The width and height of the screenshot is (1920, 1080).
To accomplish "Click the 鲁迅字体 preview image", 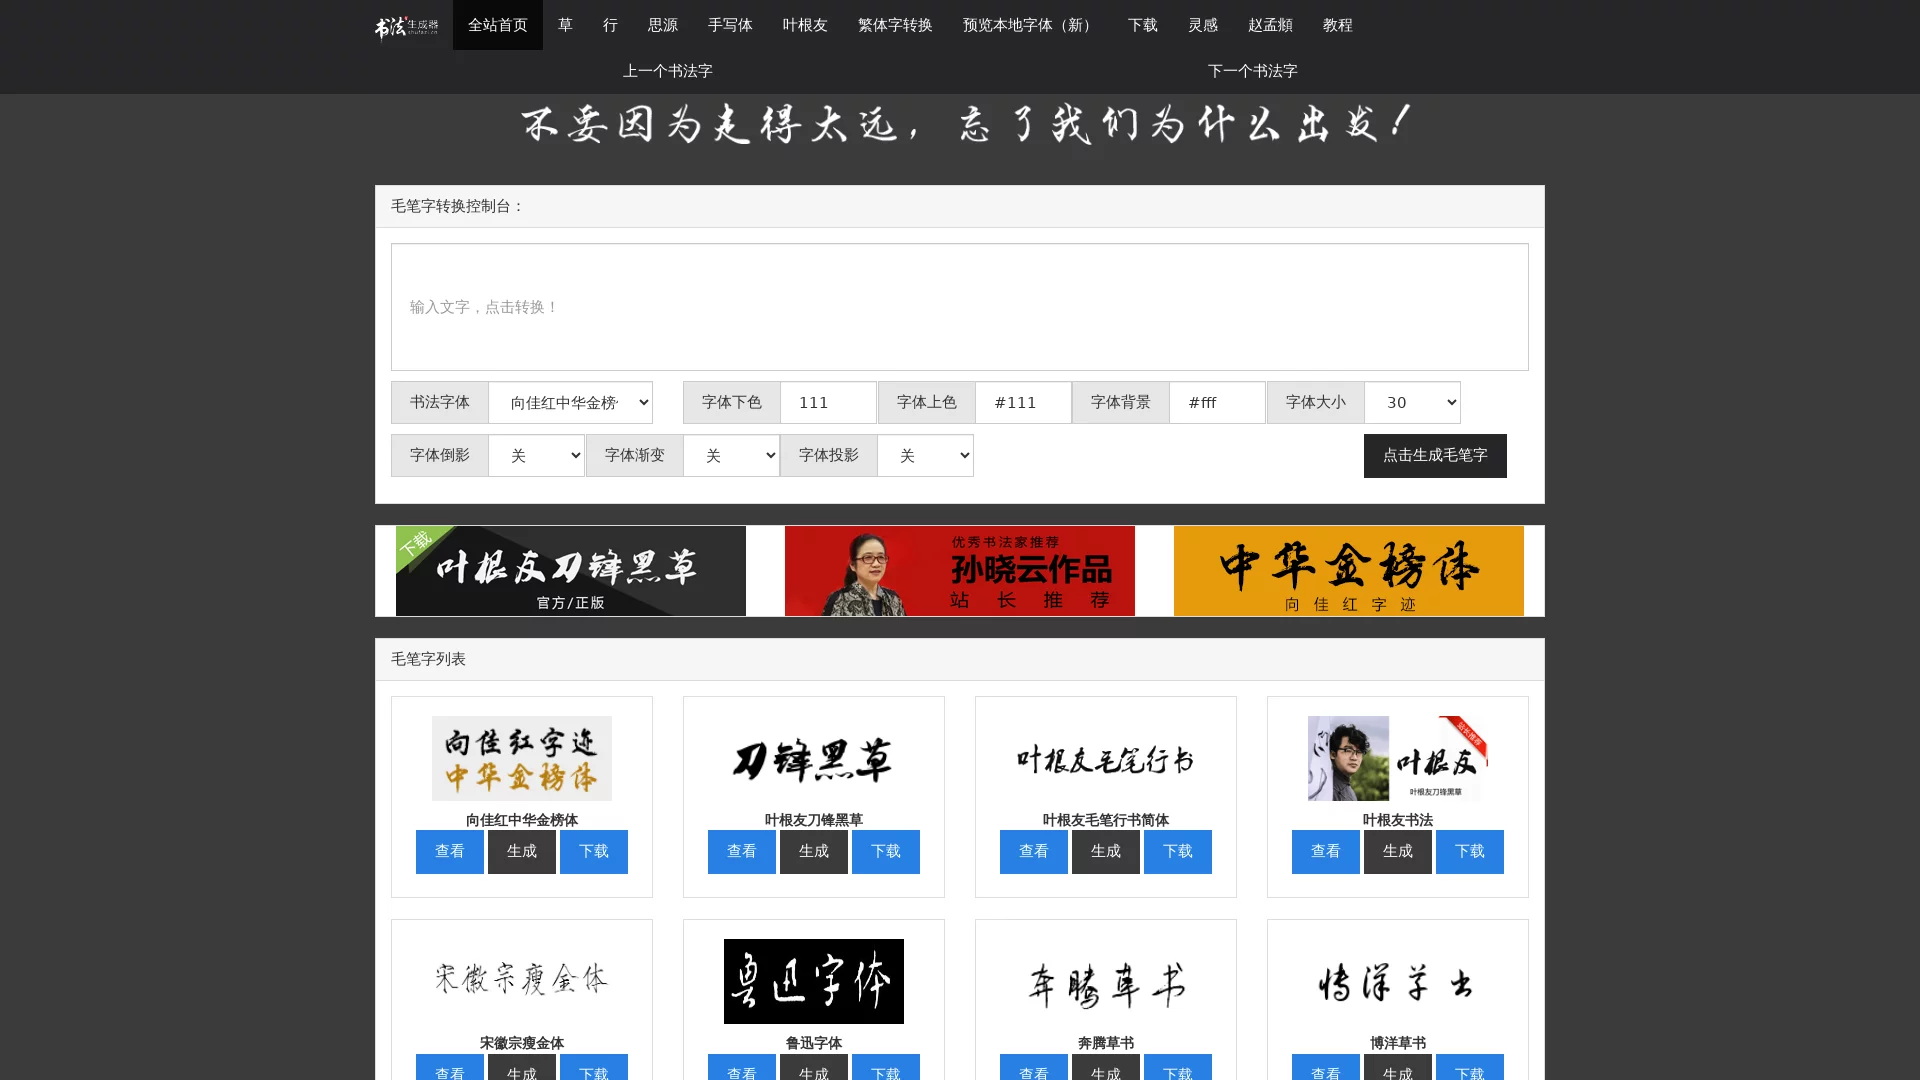I will (x=813, y=982).
